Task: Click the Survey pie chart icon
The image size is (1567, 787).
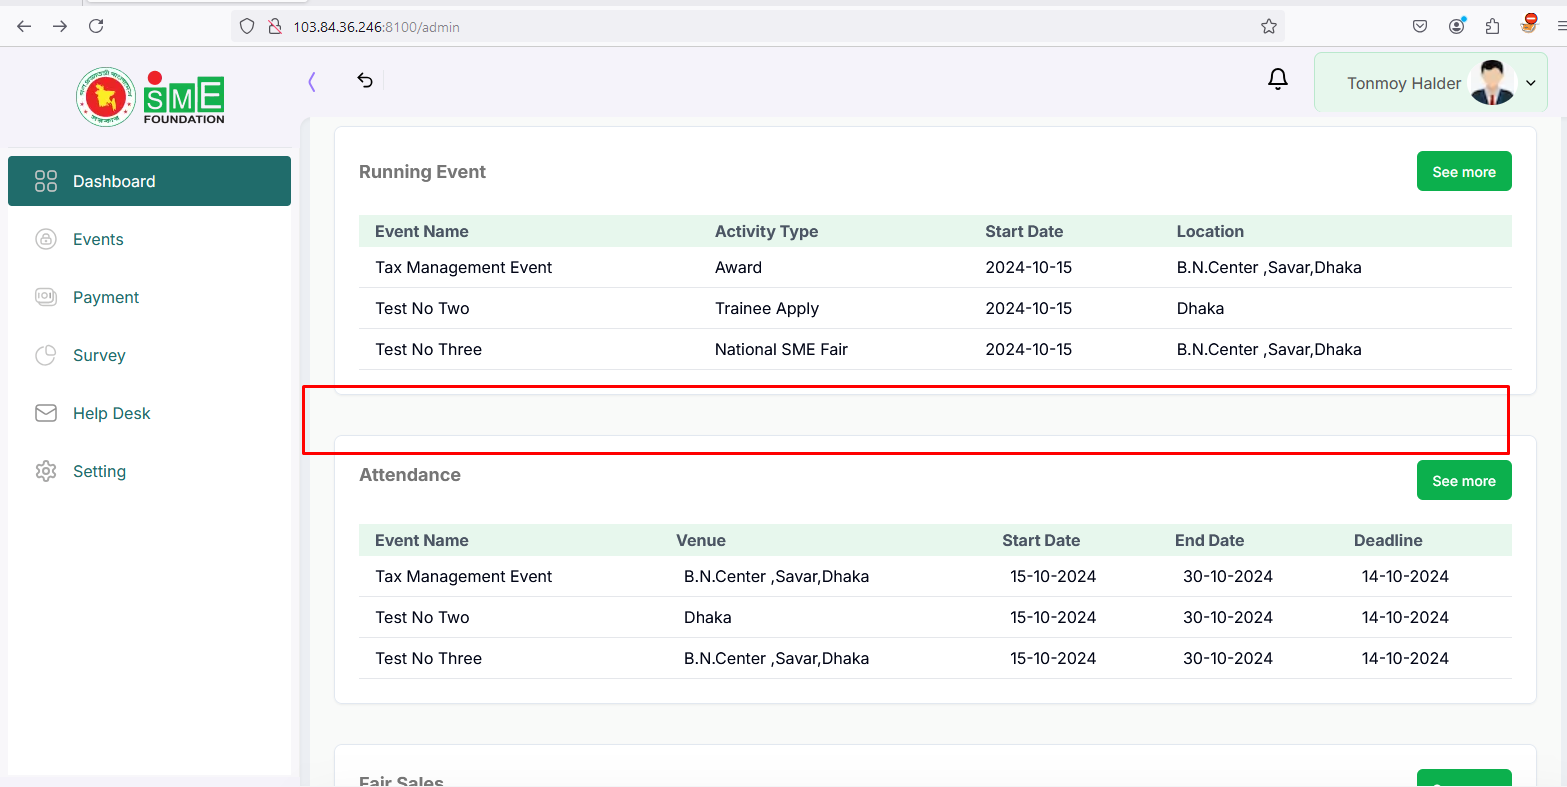Action: pos(46,355)
